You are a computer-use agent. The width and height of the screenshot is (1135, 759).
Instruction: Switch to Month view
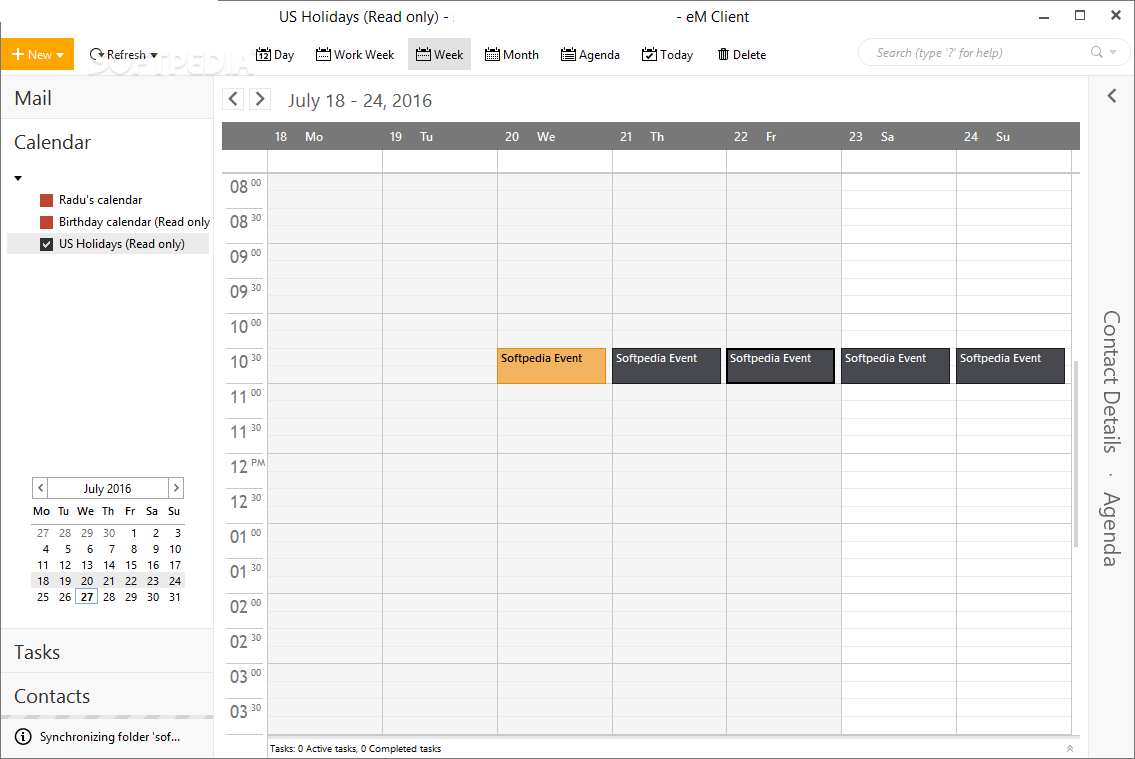tap(512, 54)
